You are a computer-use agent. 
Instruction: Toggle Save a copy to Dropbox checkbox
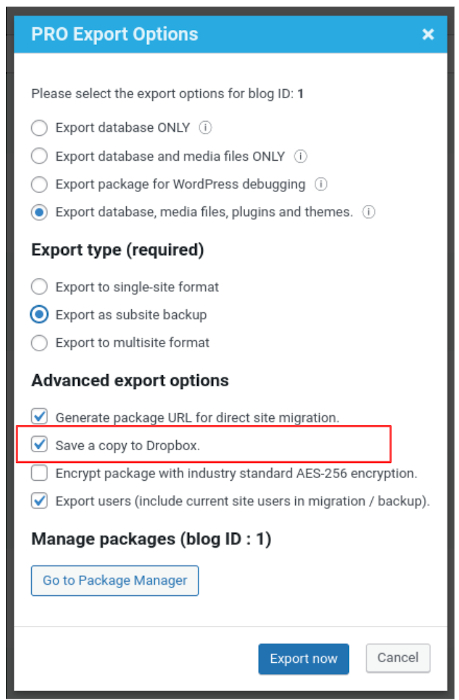tap(39, 445)
